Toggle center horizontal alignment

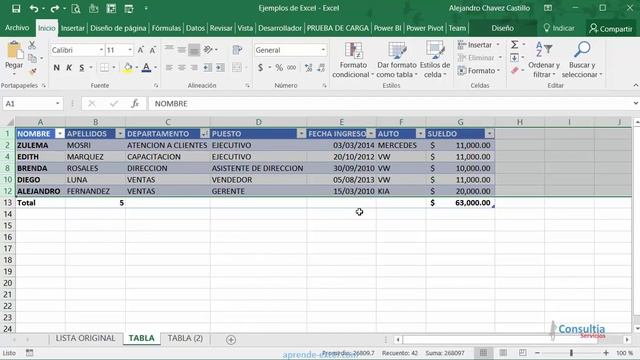coord(182,67)
